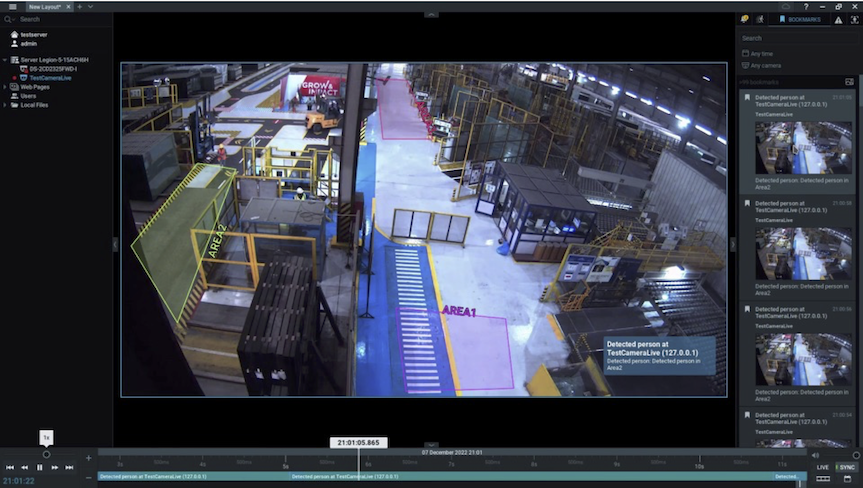The image size is (863, 488).
Task: Open first bookmark thumbnail at 21:01:05
Action: pyautogui.click(x=803, y=147)
